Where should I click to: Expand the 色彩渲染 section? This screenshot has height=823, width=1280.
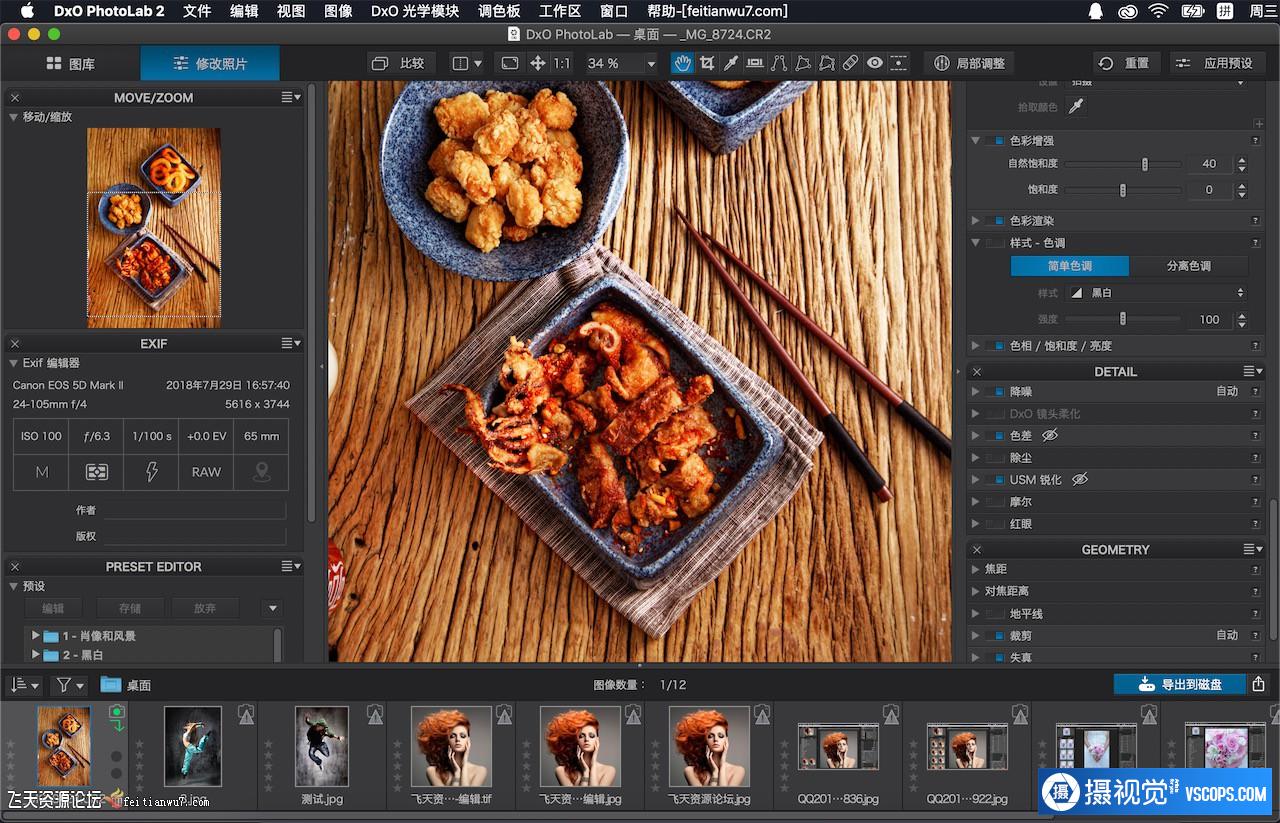(976, 221)
